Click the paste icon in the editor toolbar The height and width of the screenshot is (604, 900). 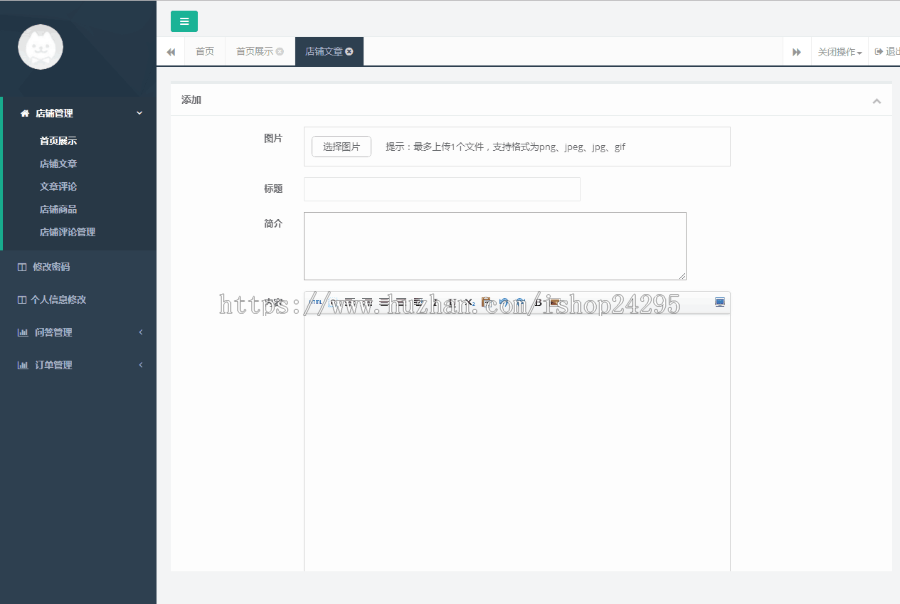487,302
